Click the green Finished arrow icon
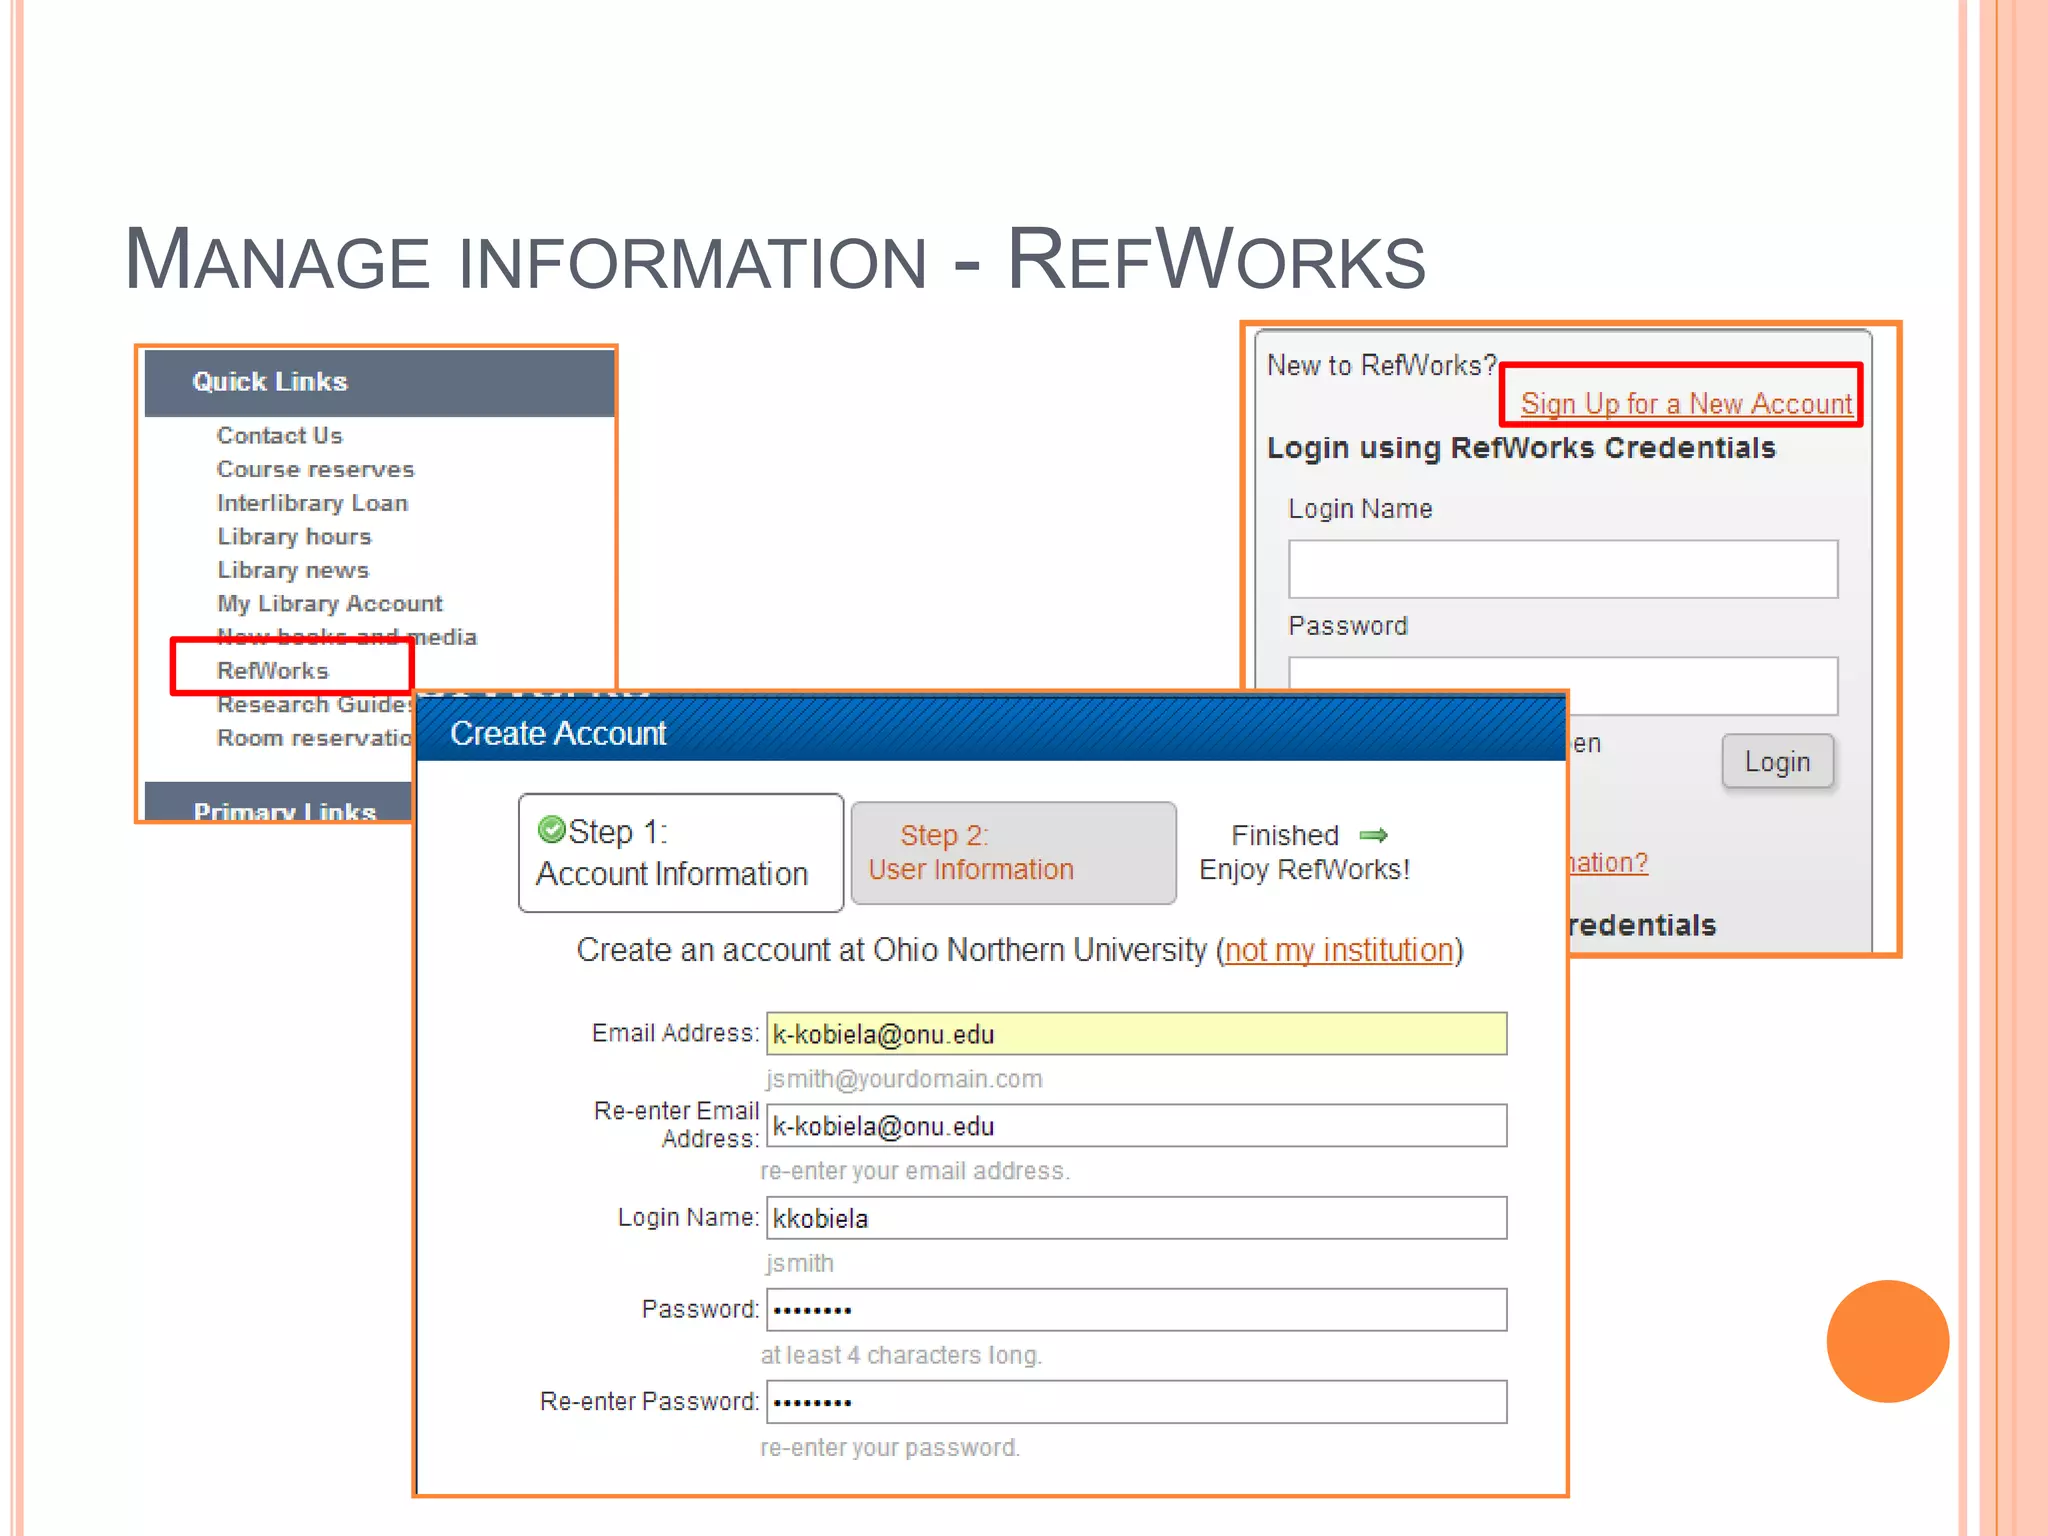This screenshot has height=1536, width=2048. tap(1373, 835)
